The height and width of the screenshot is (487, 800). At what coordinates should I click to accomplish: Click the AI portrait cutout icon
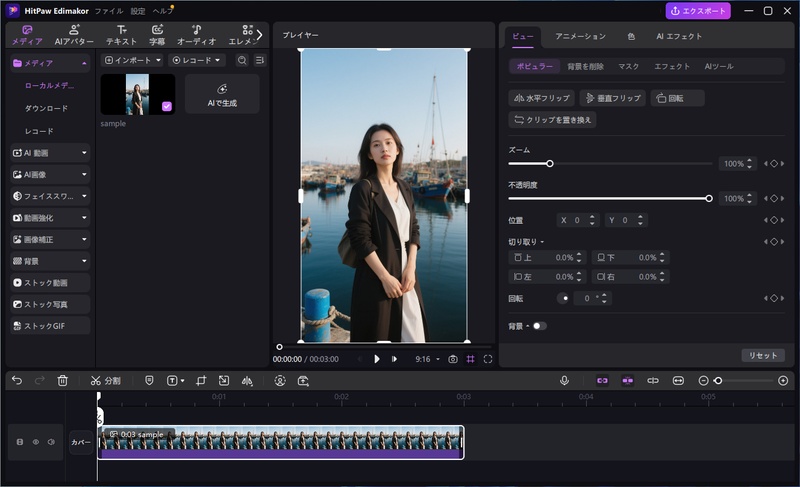(280, 380)
